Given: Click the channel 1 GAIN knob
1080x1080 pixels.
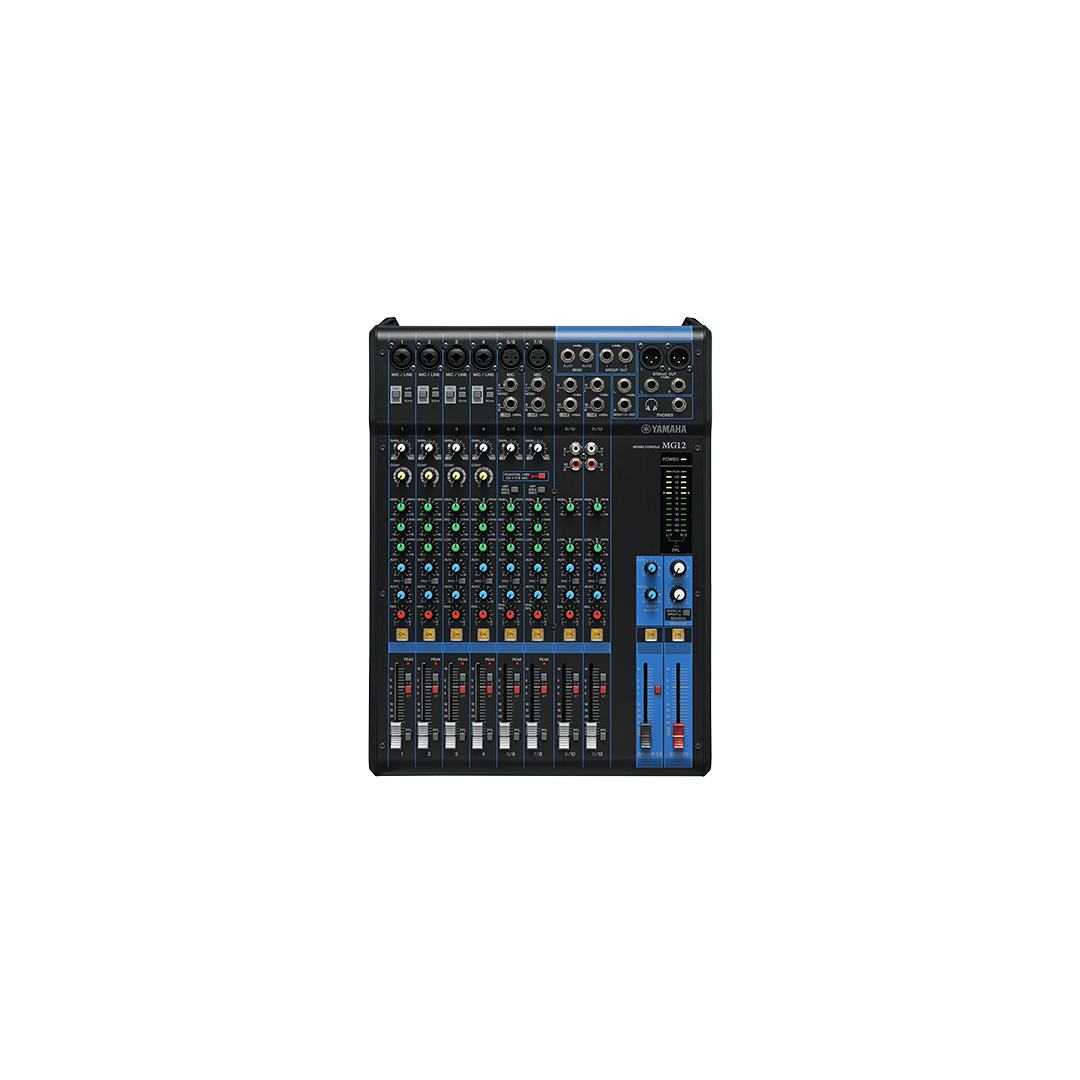Looking at the screenshot, I should click(x=401, y=448).
